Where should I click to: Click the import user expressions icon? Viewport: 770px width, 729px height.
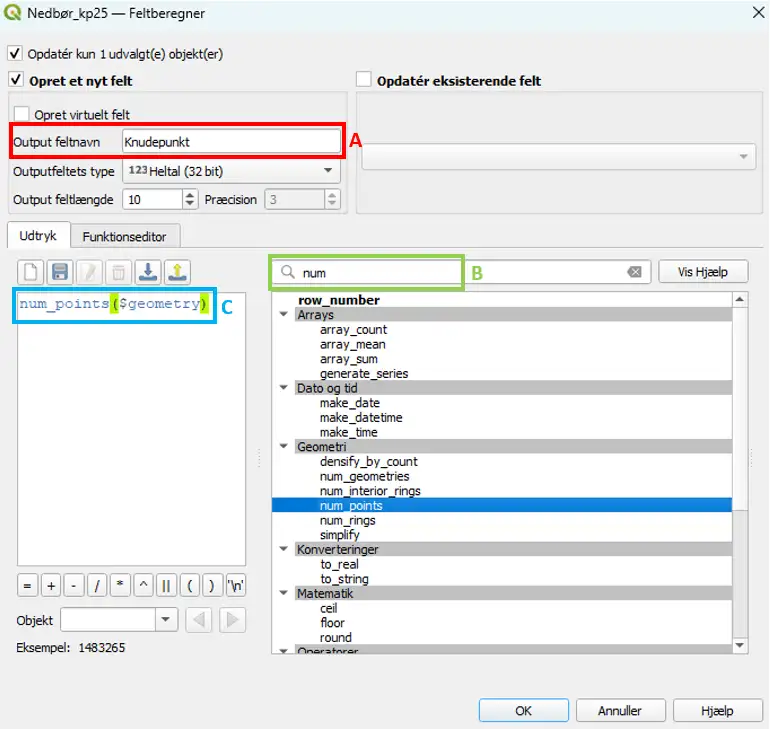click(147, 272)
